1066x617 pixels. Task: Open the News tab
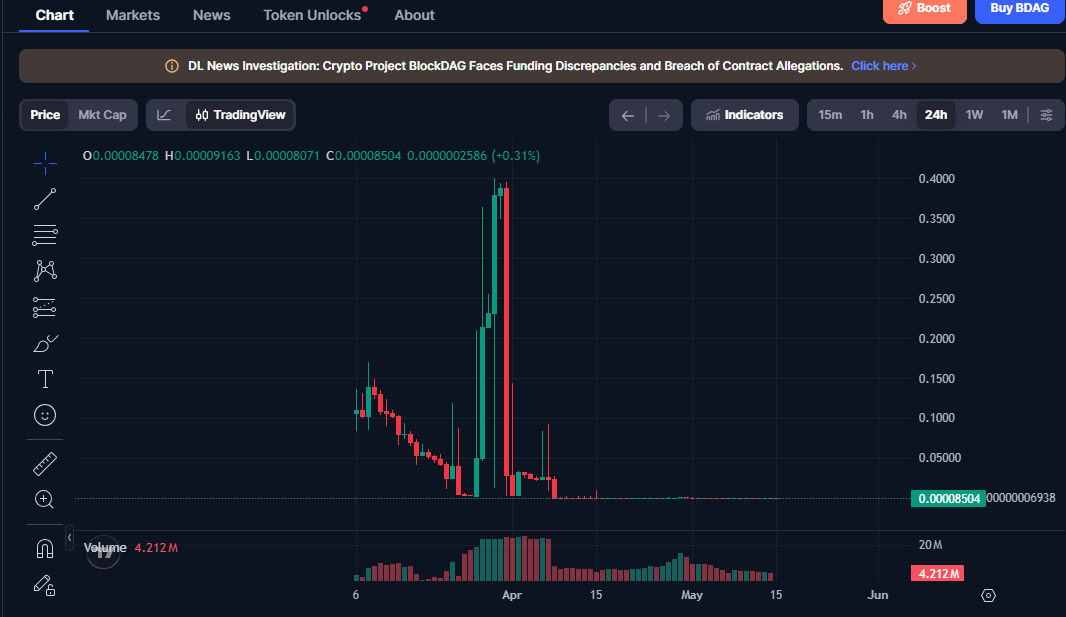211,15
